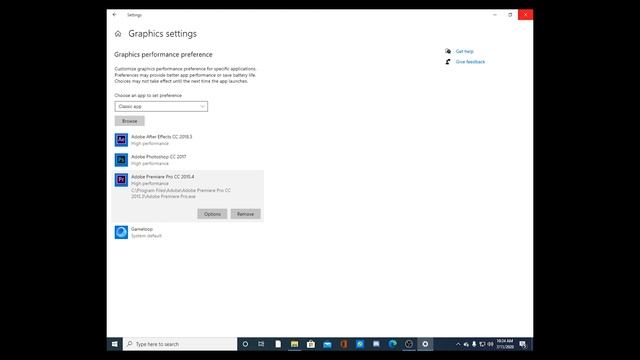Show hidden tray icons chevron
The height and width of the screenshot is (360, 640).
(x=458, y=344)
